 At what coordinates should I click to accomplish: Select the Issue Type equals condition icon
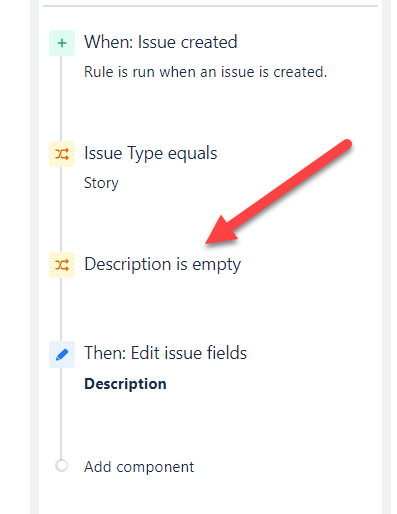62,154
